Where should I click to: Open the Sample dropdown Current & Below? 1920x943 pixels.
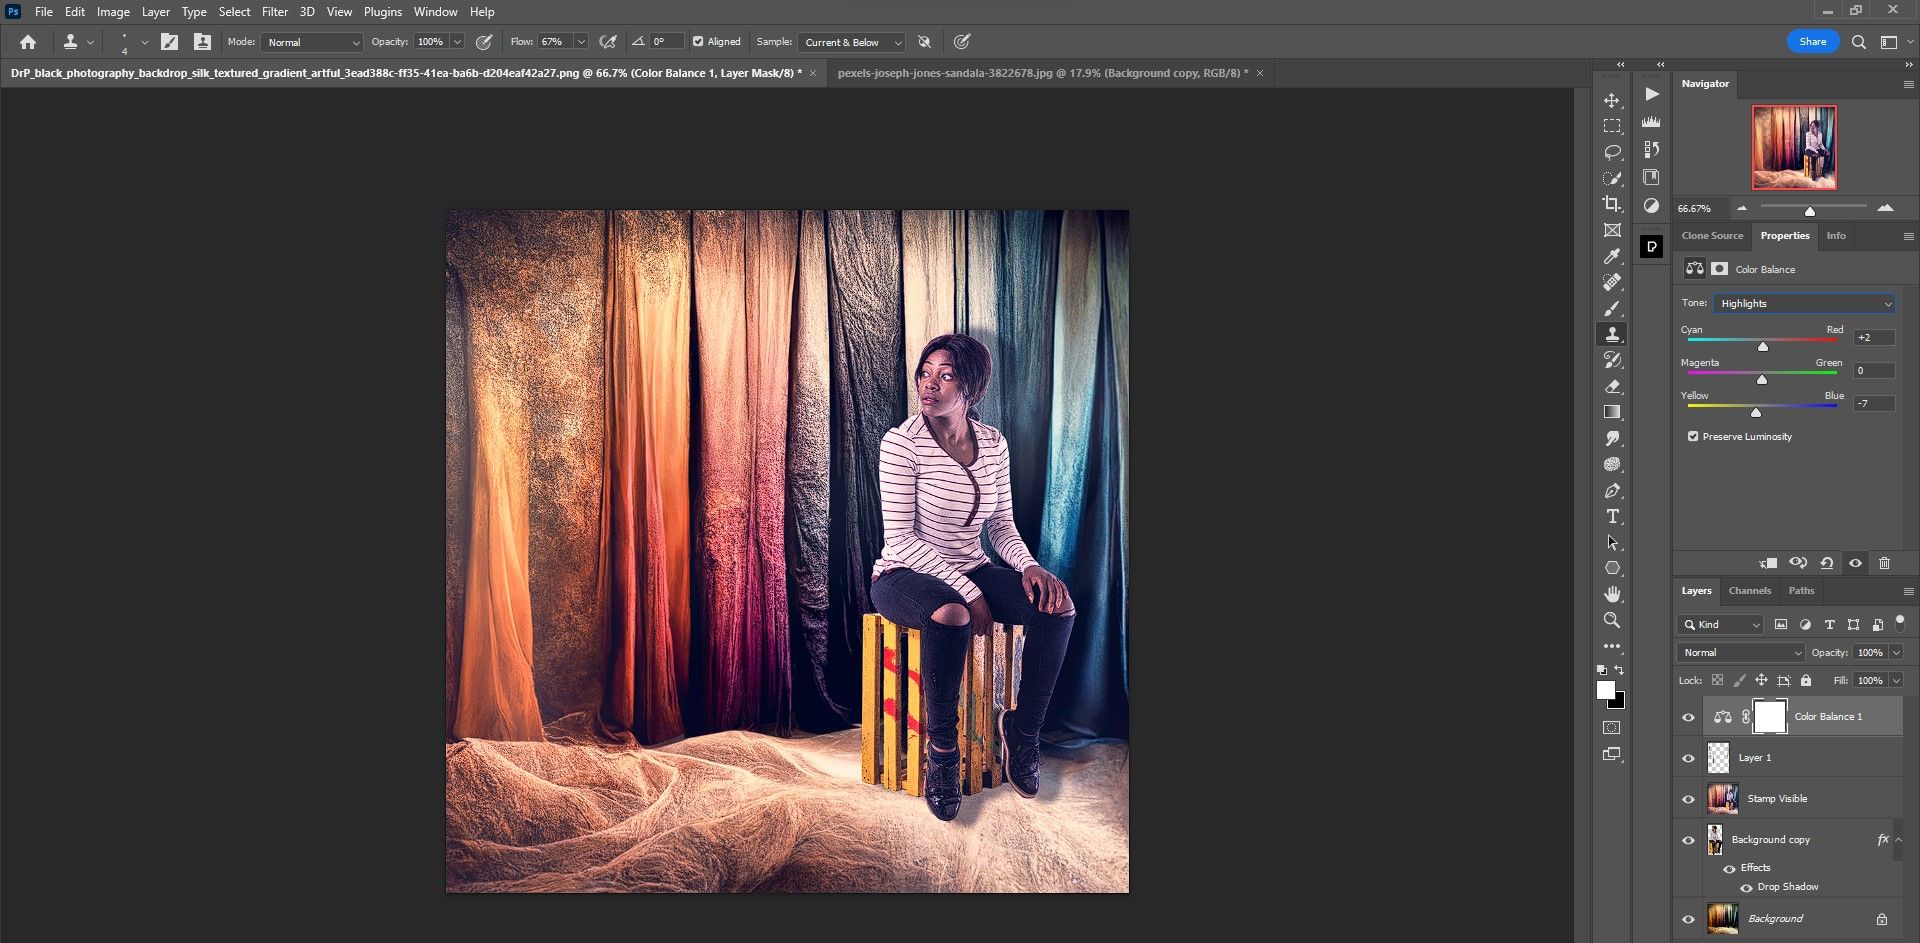coord(852,42)
